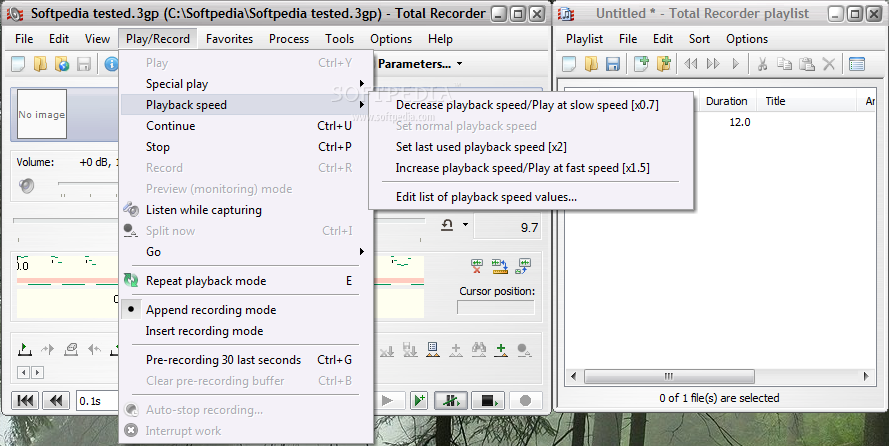Click the blue information icon in the toolbar
Screen dimensions: 889x446
point(111,64)
